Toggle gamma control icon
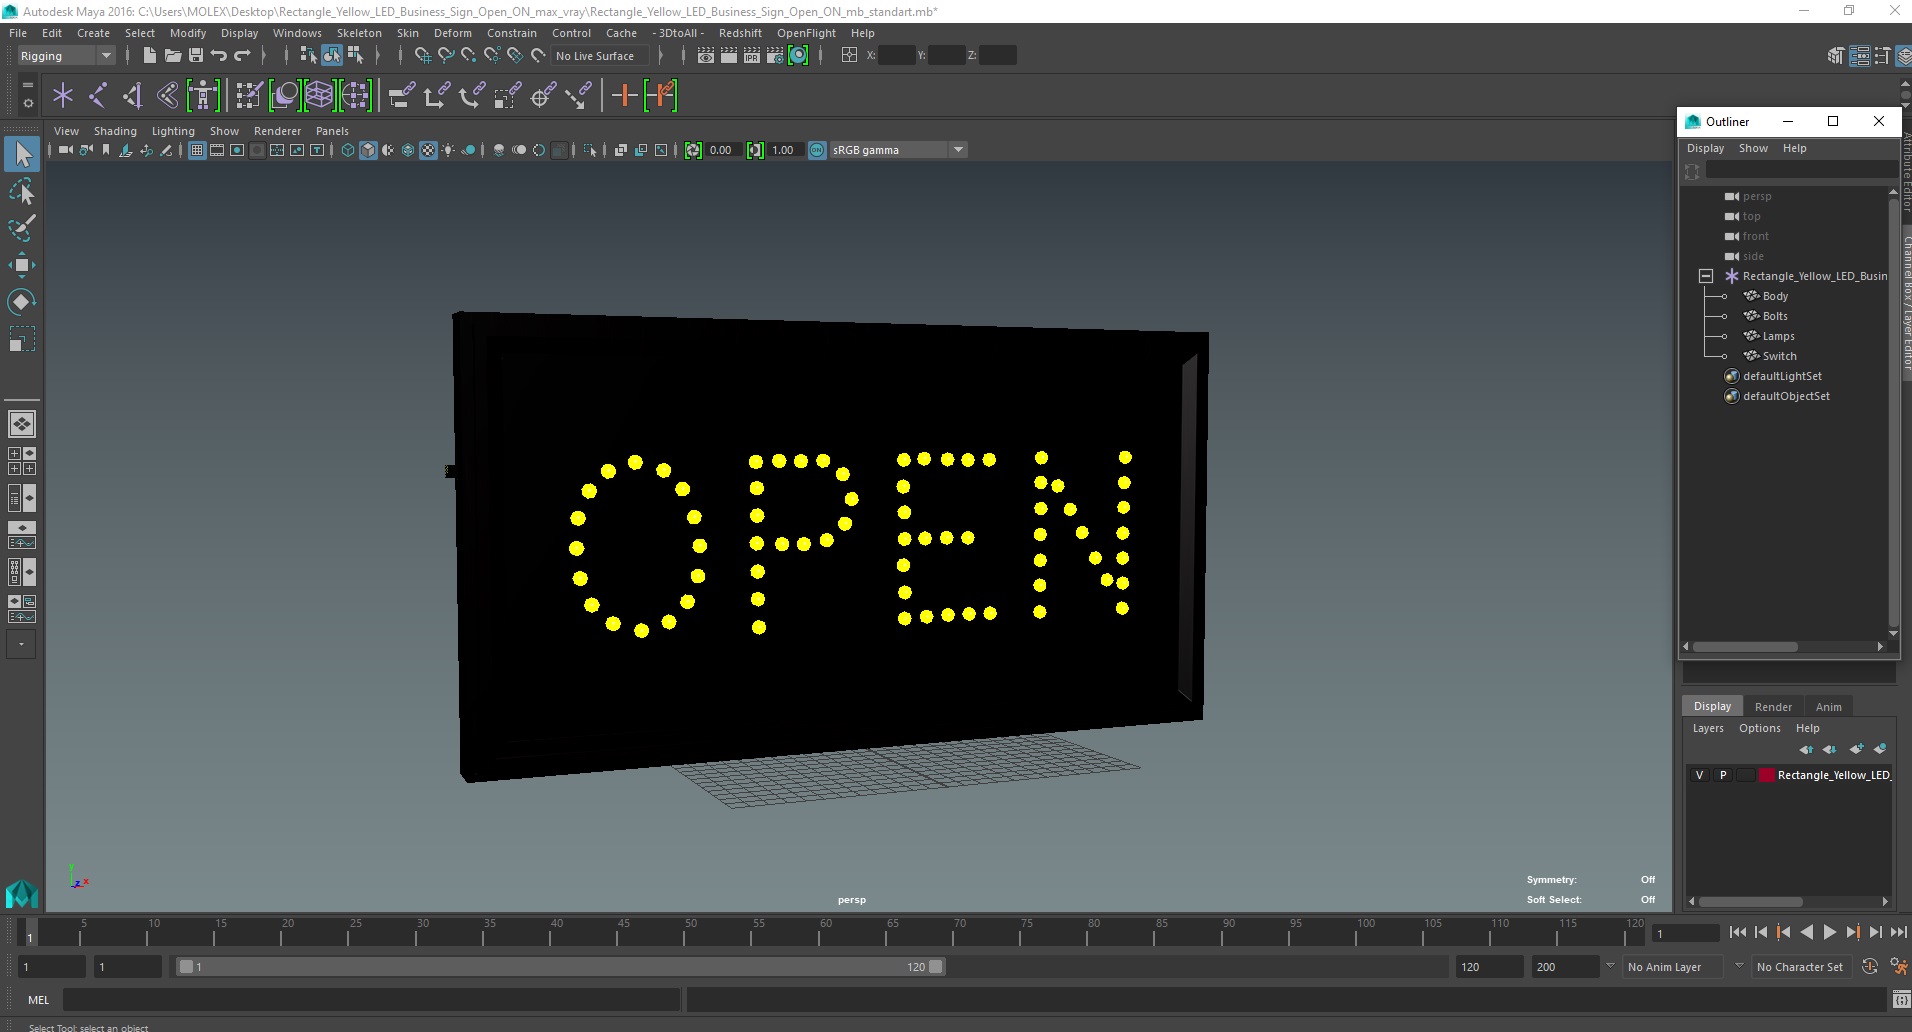Screen dimensions: 1912x1032 [755, 150]
